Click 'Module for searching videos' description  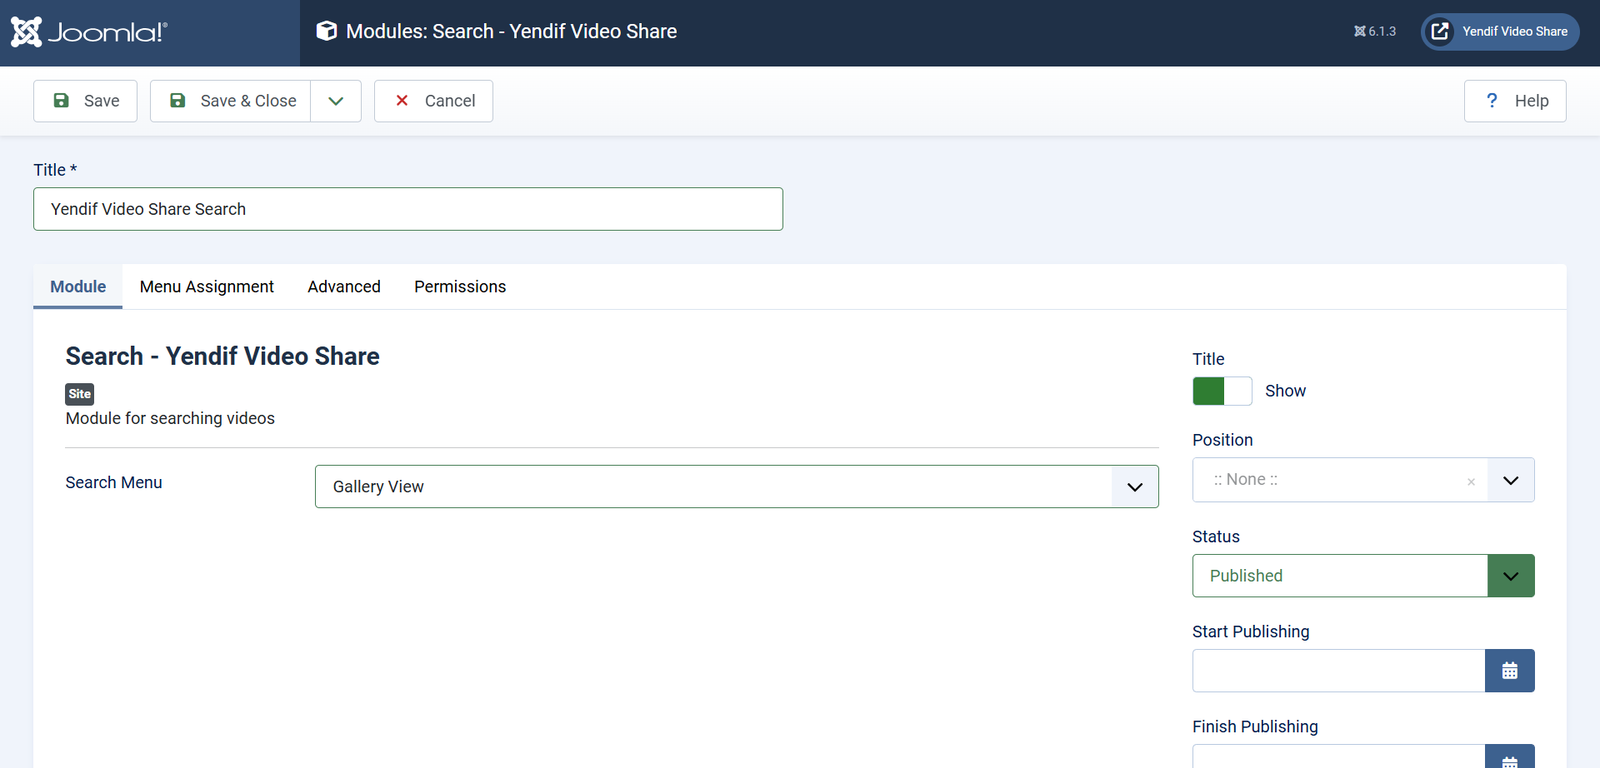[x=170, y=418]
